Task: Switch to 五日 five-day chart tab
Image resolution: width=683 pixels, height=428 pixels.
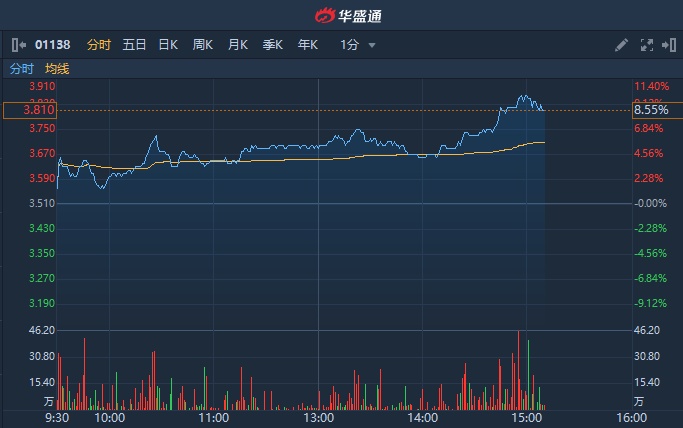Action: click(134, 45)
